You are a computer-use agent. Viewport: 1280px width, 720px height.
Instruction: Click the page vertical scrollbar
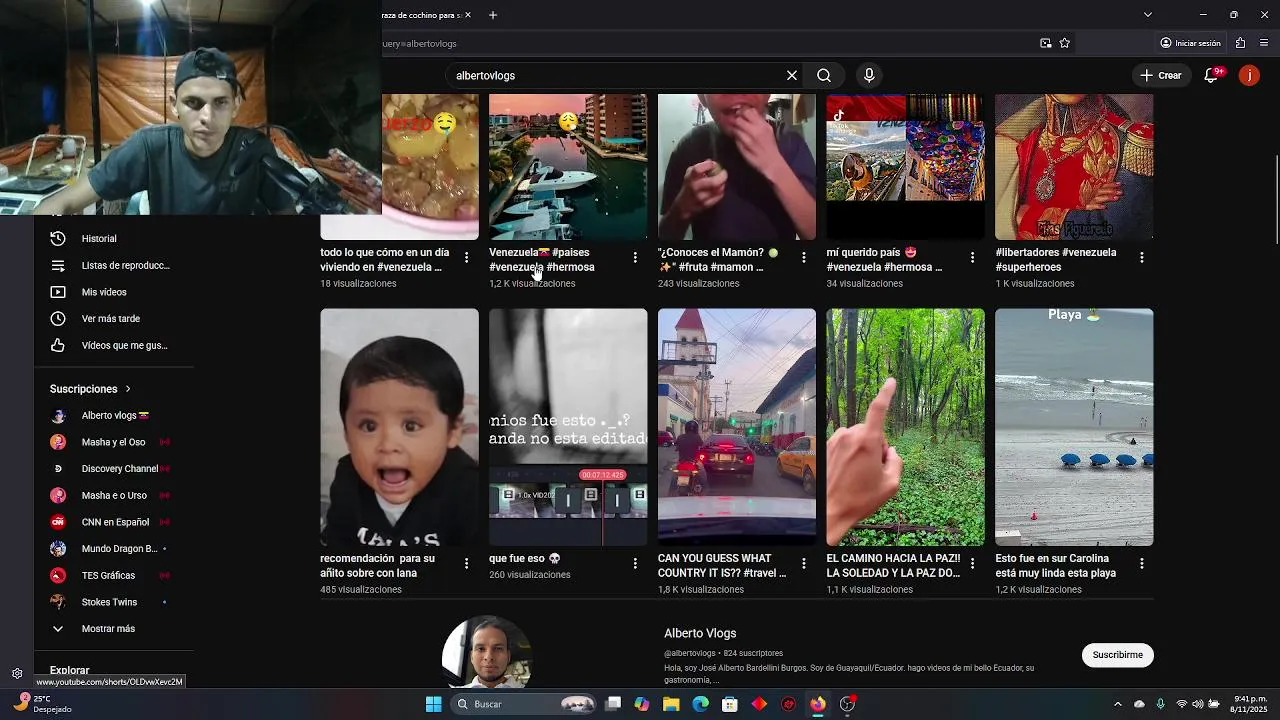1275,200
